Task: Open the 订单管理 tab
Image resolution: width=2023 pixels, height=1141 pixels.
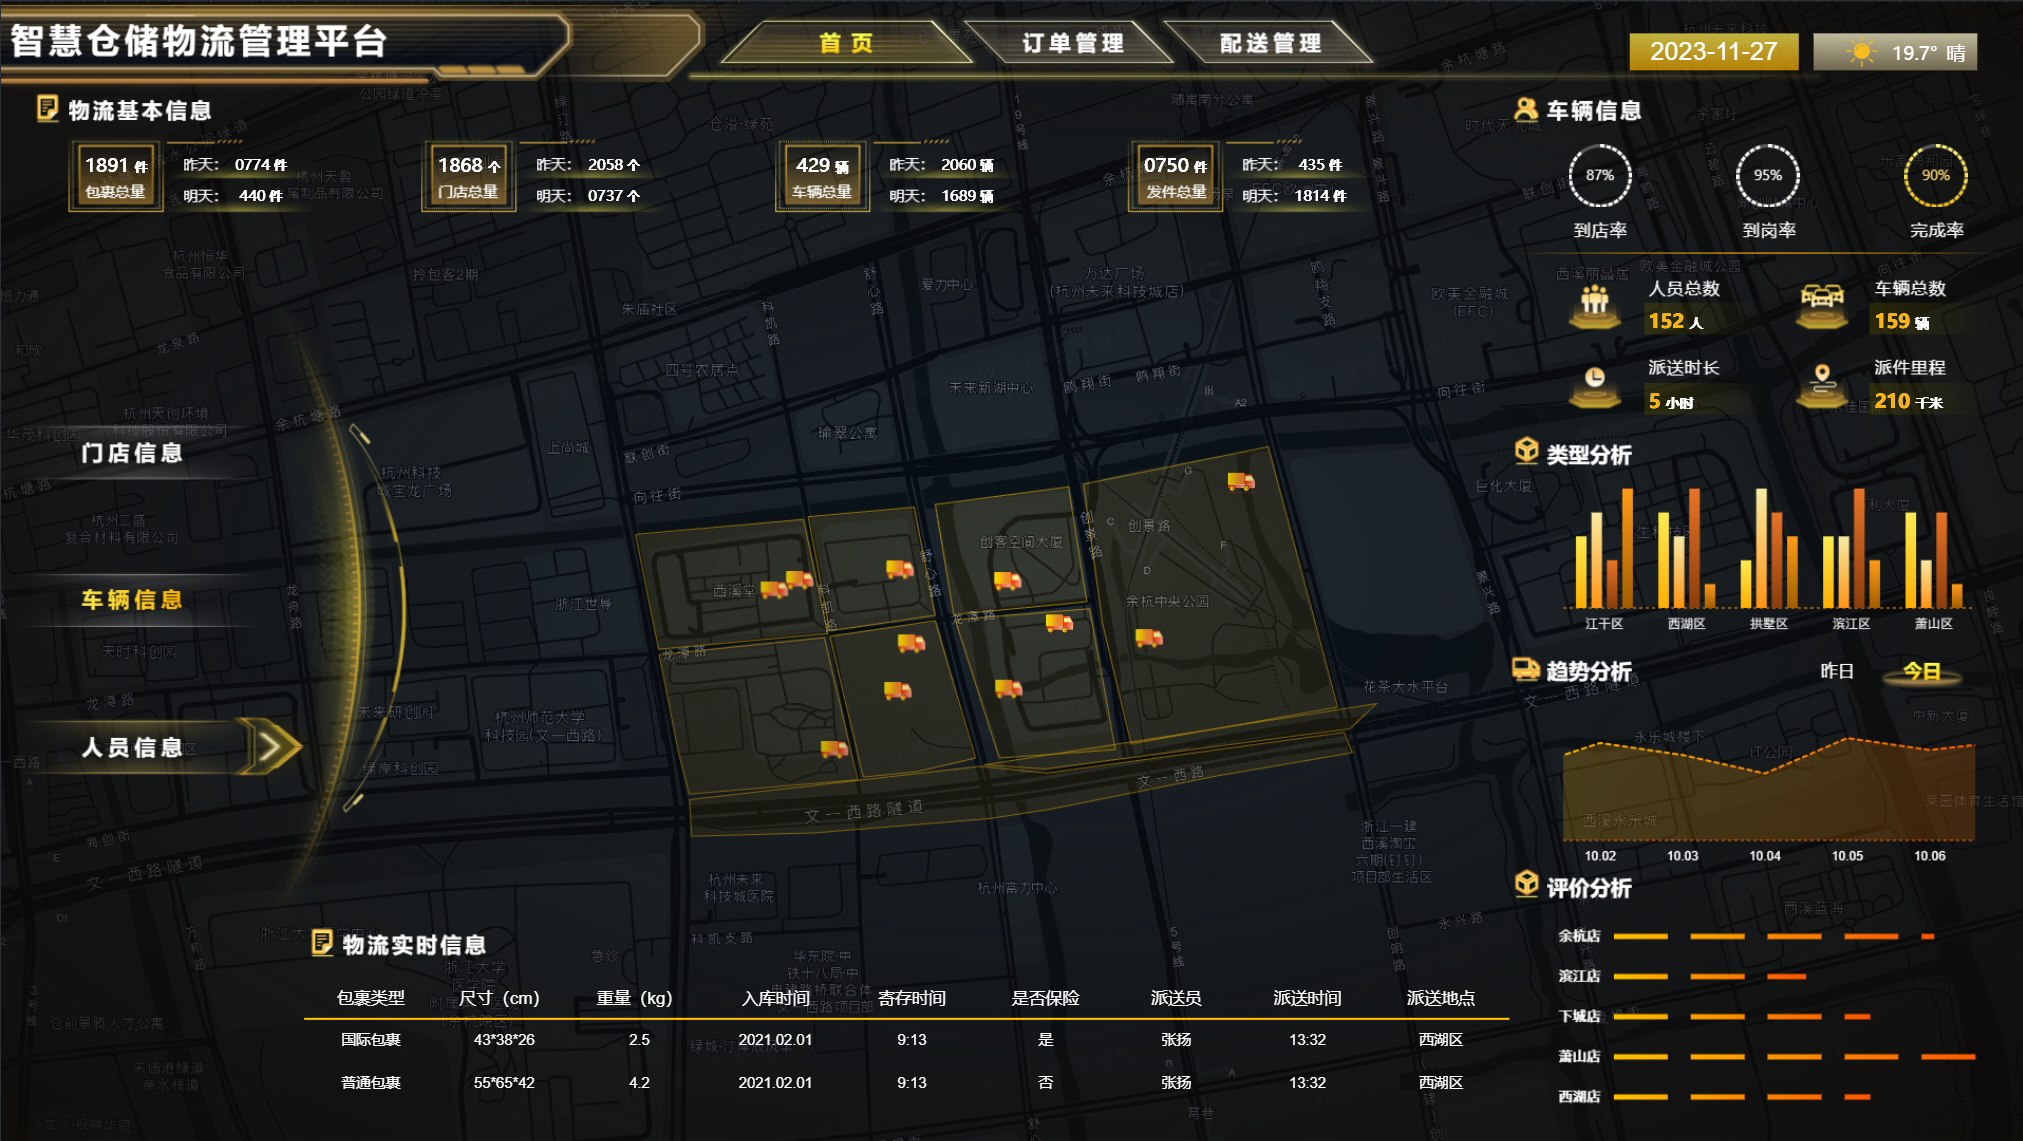Action: pos(1072,43)
